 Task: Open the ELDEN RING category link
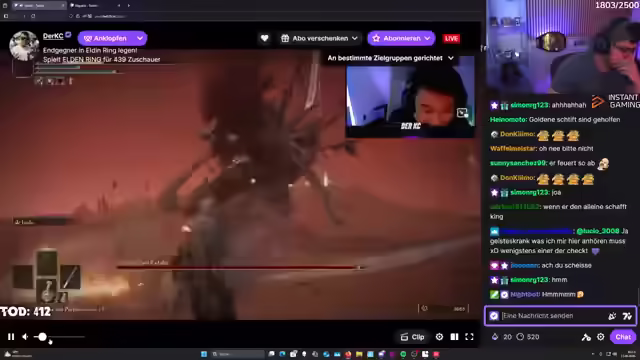[82, 60]
